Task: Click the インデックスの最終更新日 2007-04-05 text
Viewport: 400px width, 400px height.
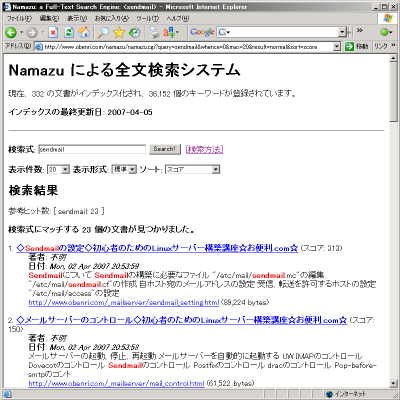Action: 80,112
